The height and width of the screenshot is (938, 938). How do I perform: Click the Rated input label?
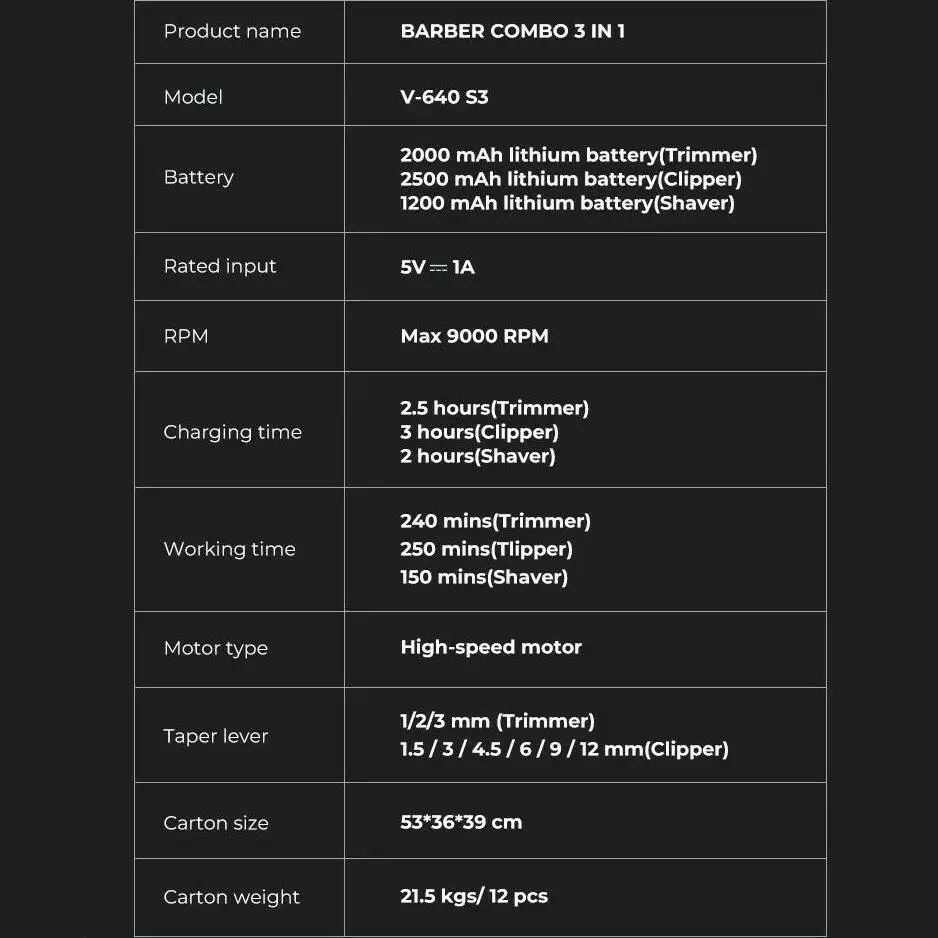(x=220, y=267)
